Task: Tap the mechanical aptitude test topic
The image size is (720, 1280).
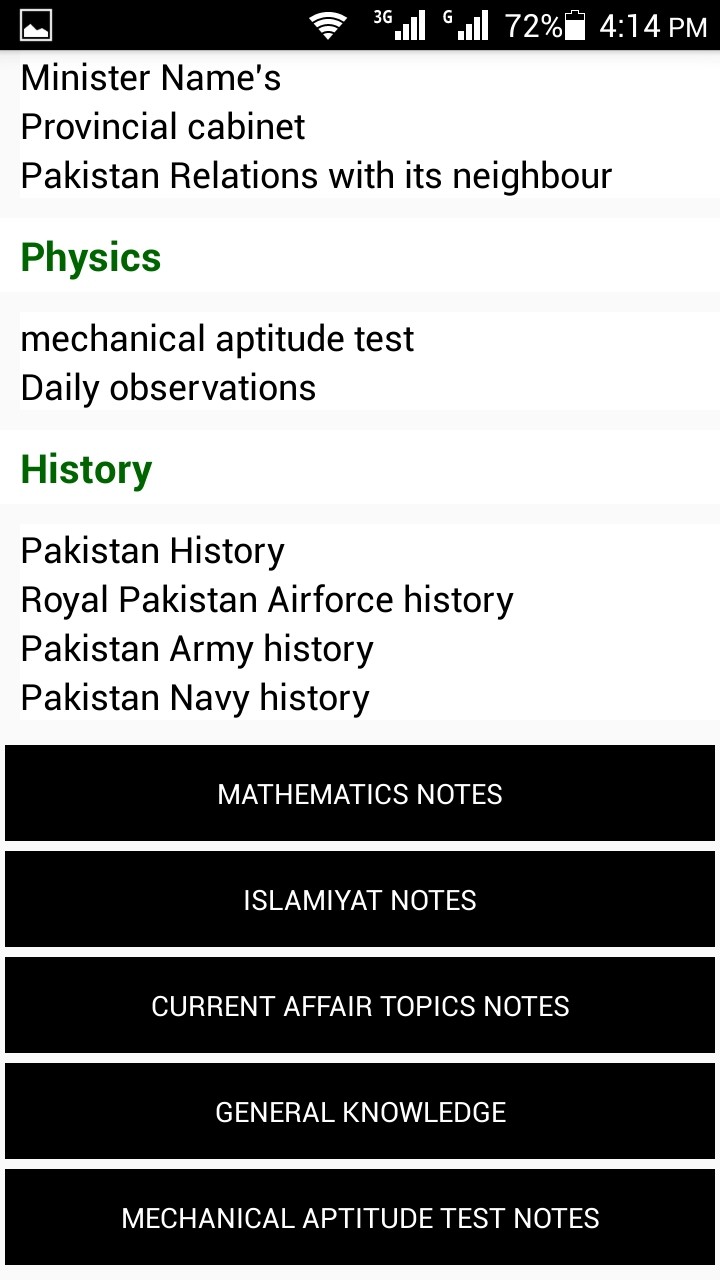Action: [217, 339]
